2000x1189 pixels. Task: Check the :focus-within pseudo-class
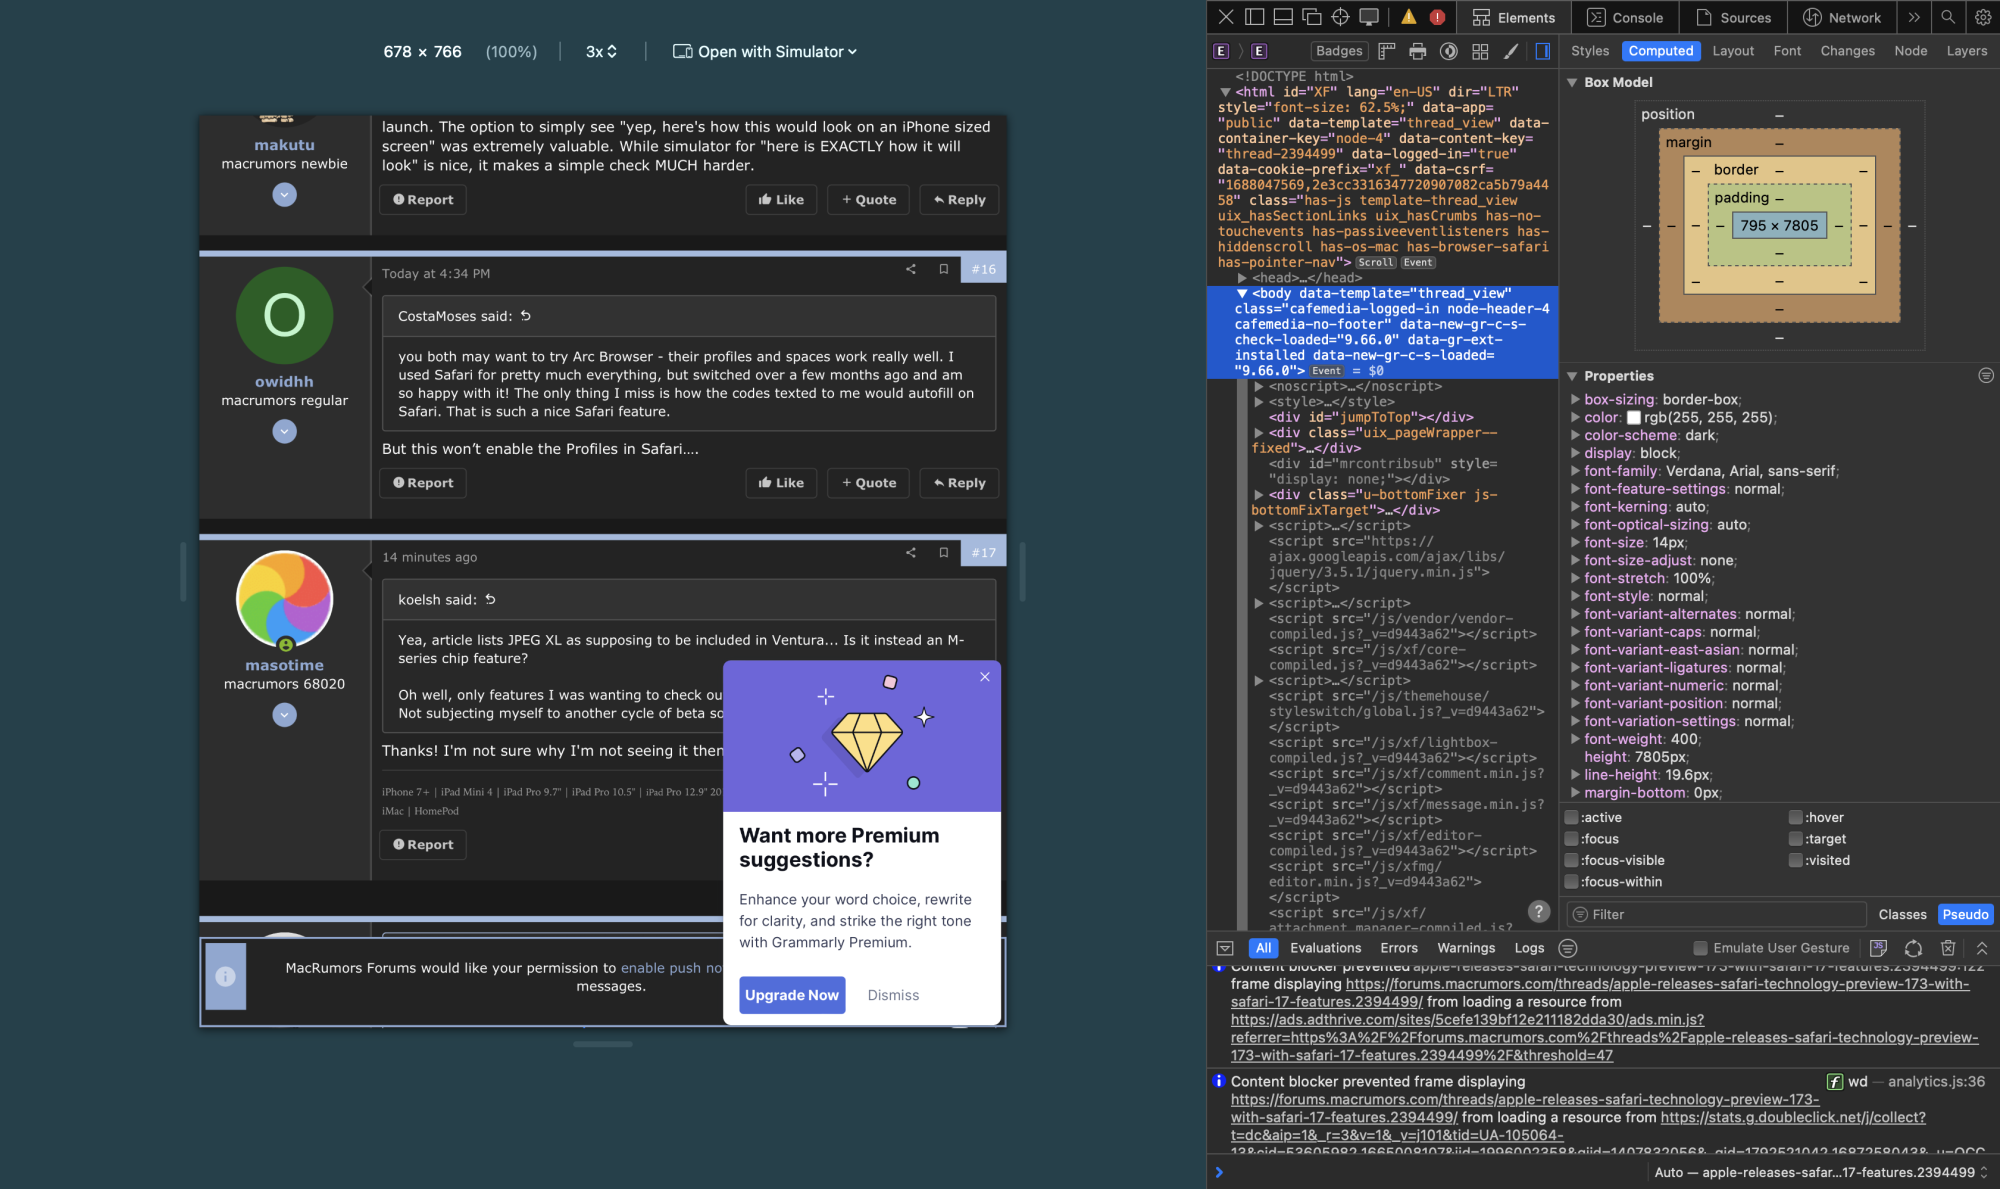coord(1571,882)
